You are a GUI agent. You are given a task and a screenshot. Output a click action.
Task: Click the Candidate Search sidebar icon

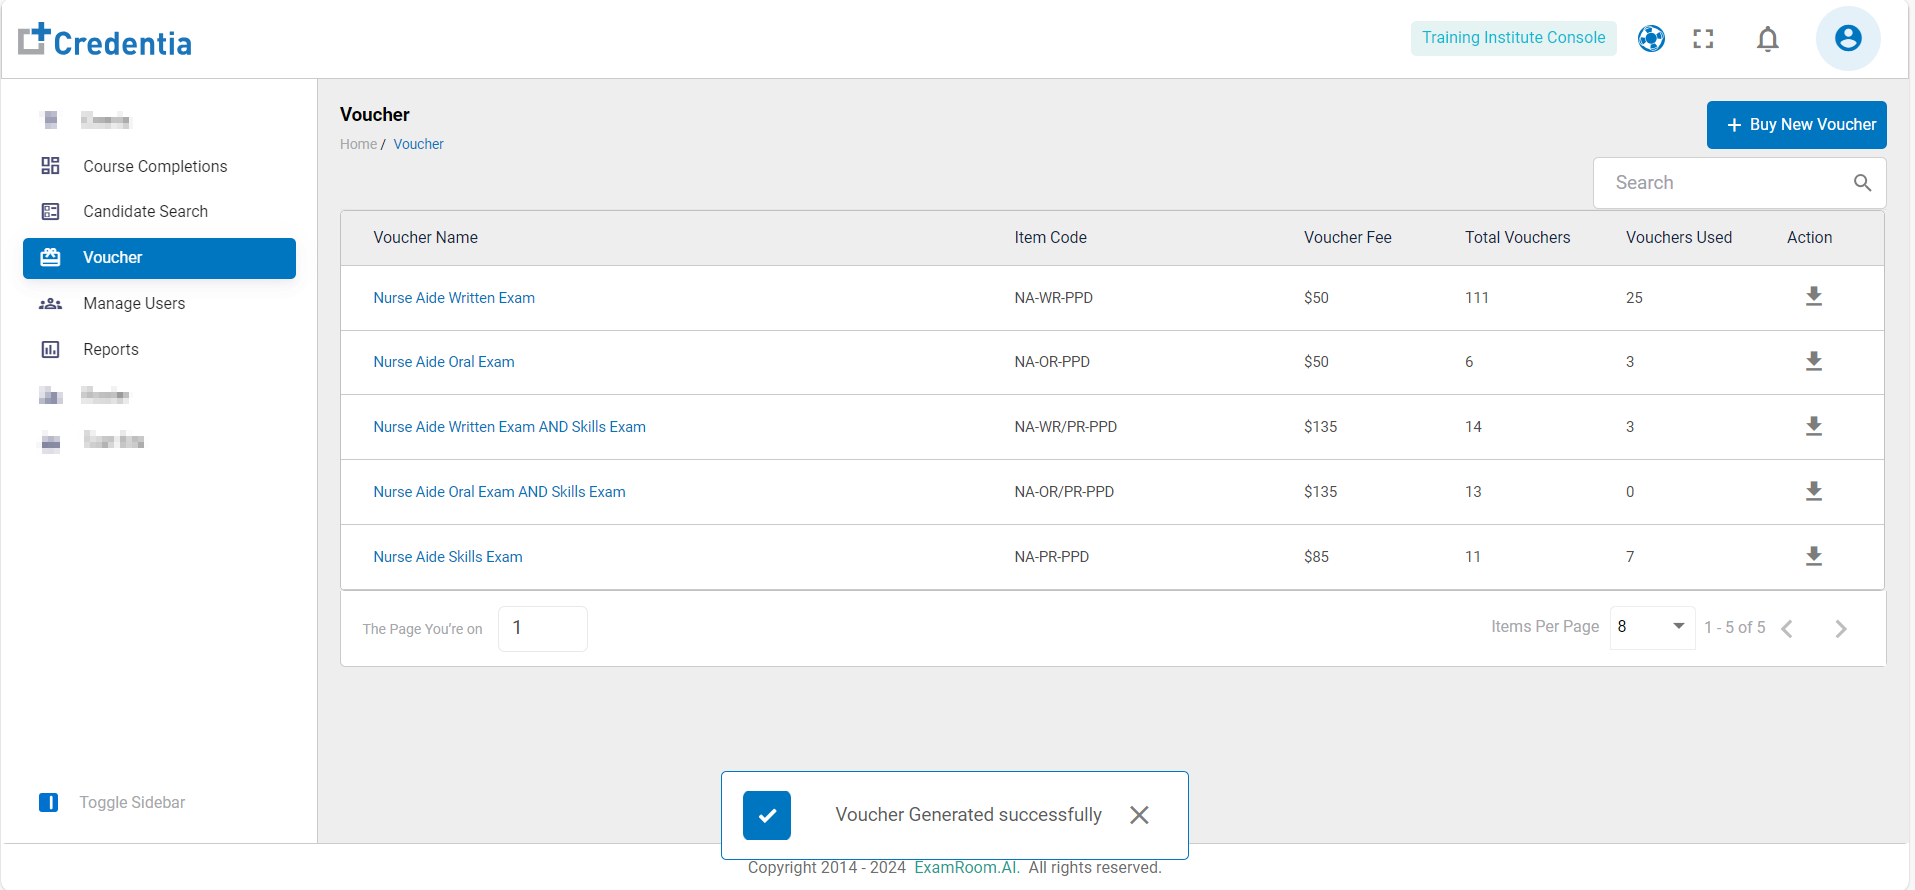[x=50, y=212]
